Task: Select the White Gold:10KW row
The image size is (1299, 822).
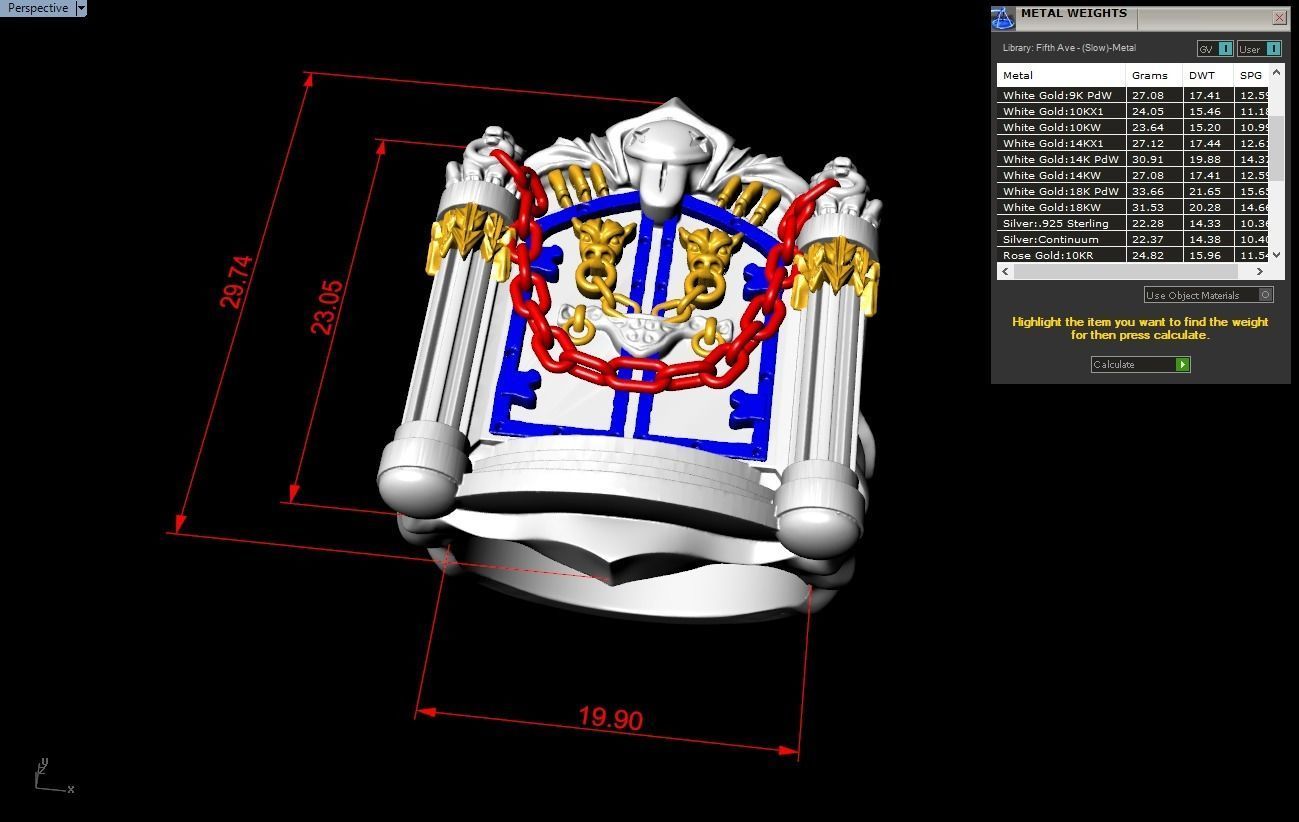Action: 1133,127
